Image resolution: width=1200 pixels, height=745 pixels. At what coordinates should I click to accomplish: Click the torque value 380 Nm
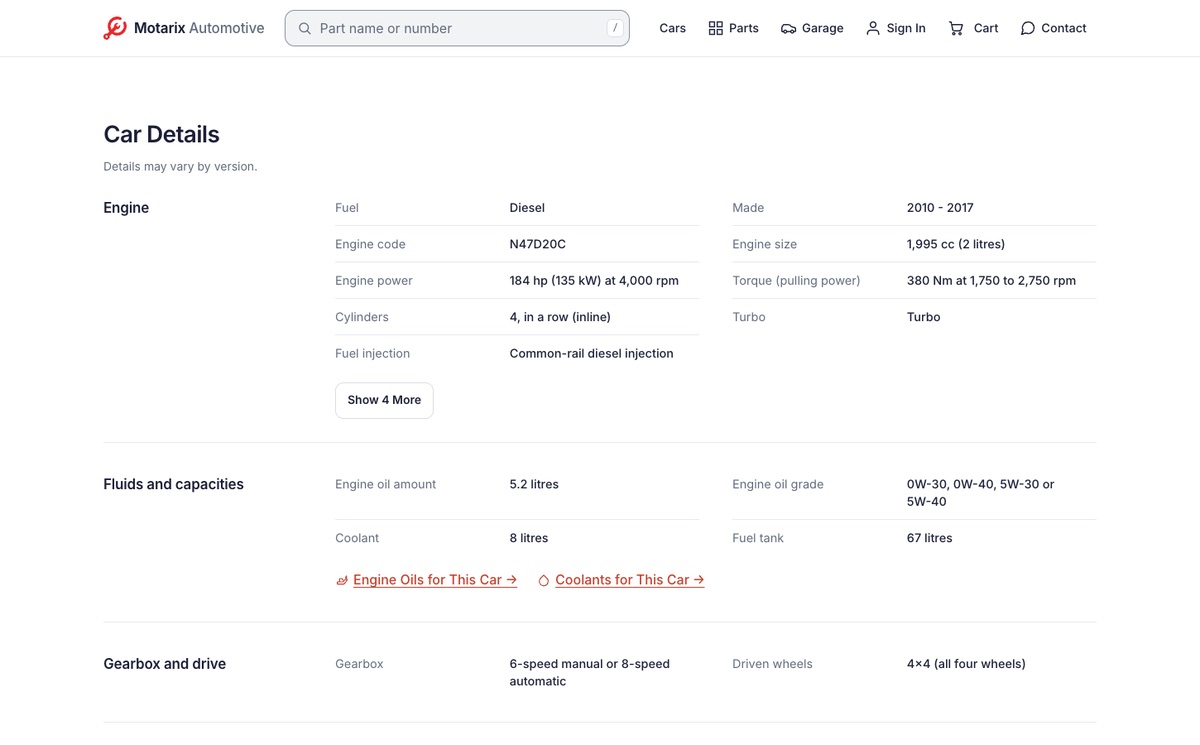click(991, 281)
